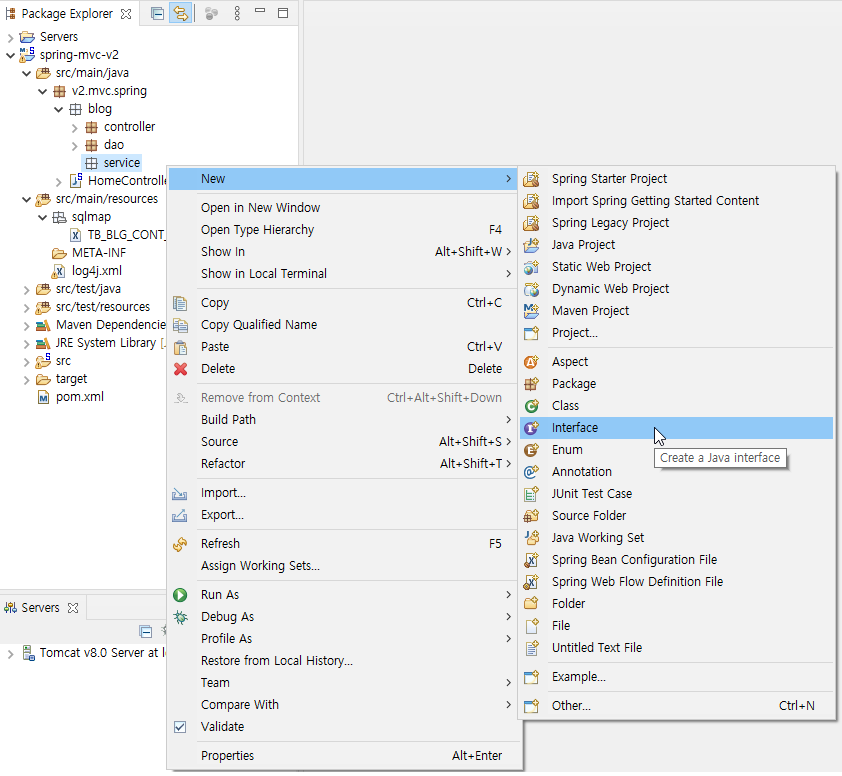Click the Enum icon in the New submenu
This screenshot has height=776, width=842.
click(x=531, y=450)
